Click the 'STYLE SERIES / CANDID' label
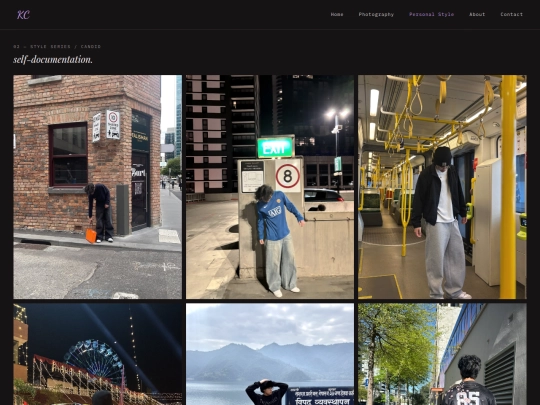 tap(65, 46)
